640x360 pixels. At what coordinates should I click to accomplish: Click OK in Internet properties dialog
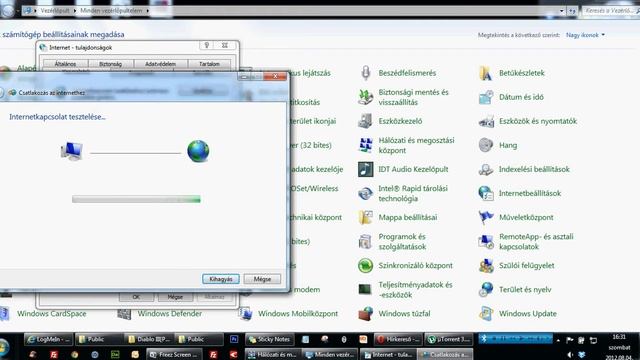pos(136,297)
